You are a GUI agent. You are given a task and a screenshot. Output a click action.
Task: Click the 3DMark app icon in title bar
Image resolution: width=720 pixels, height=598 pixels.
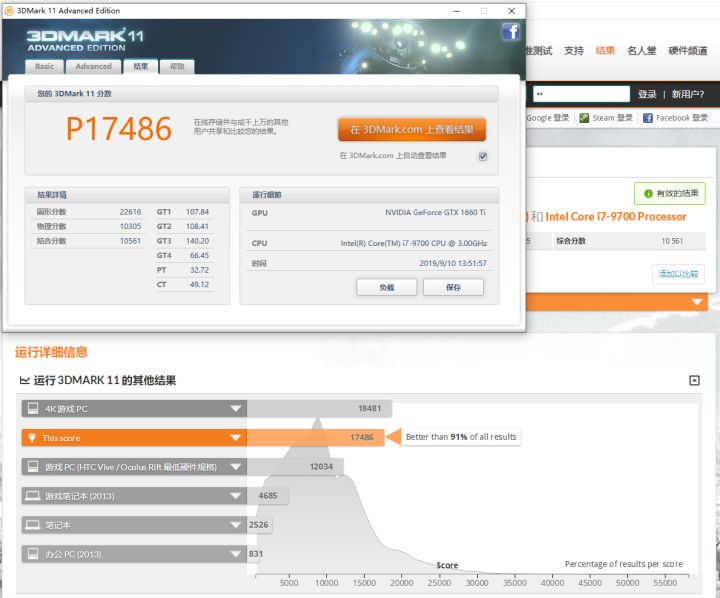tap(8, 11)
